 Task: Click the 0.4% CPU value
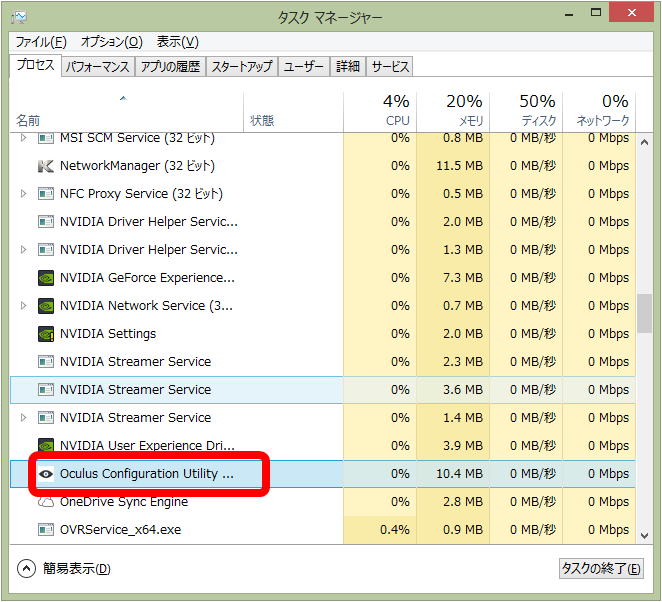395,530
